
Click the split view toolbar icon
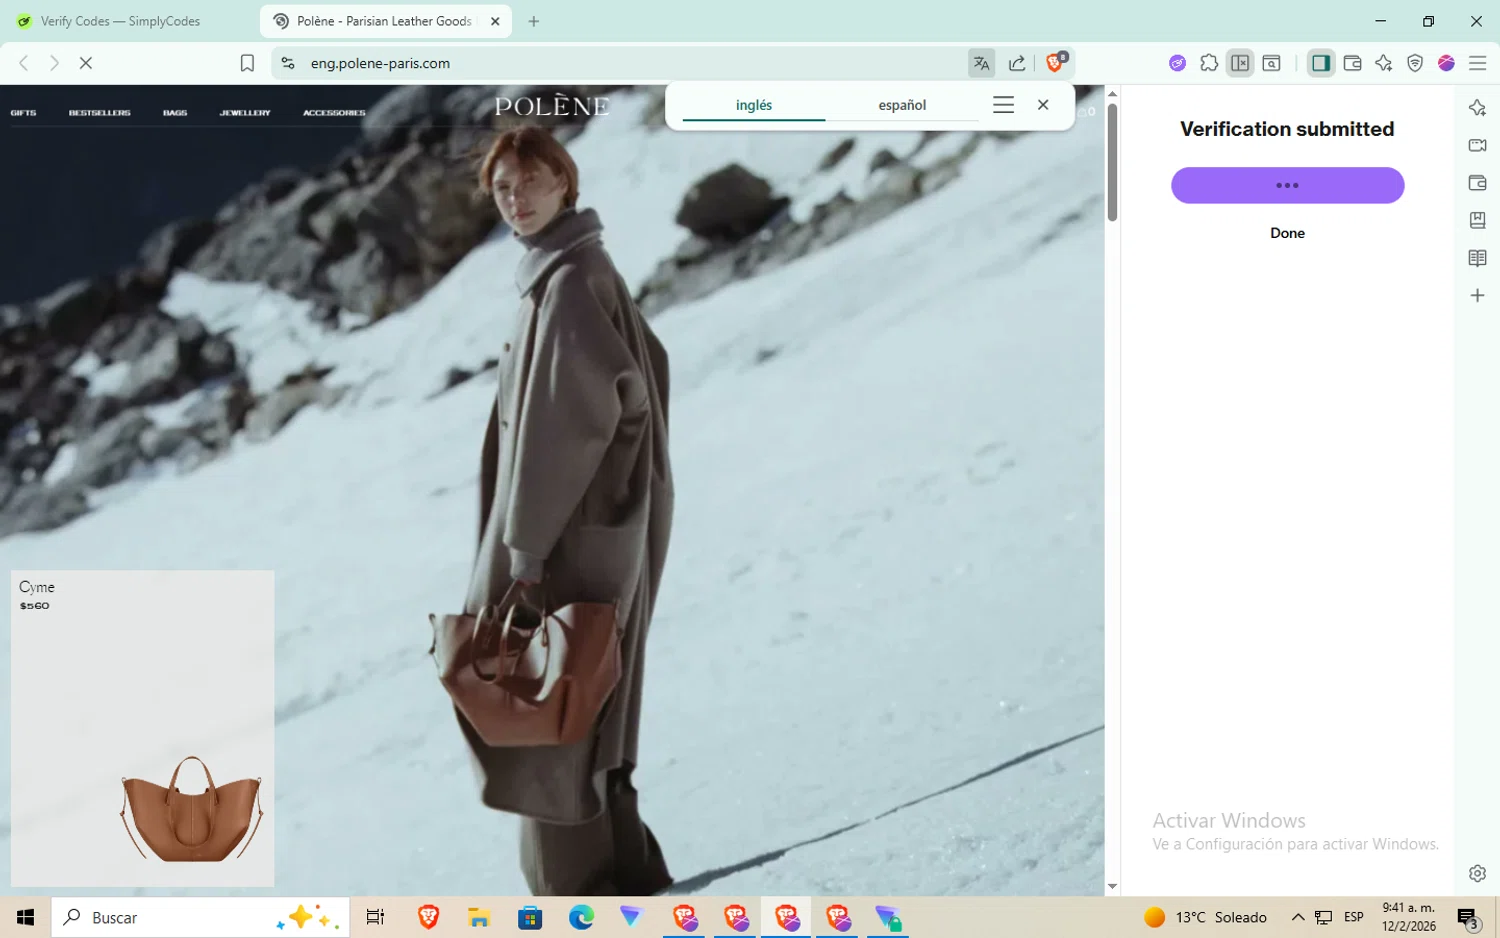coord(1240,63)
